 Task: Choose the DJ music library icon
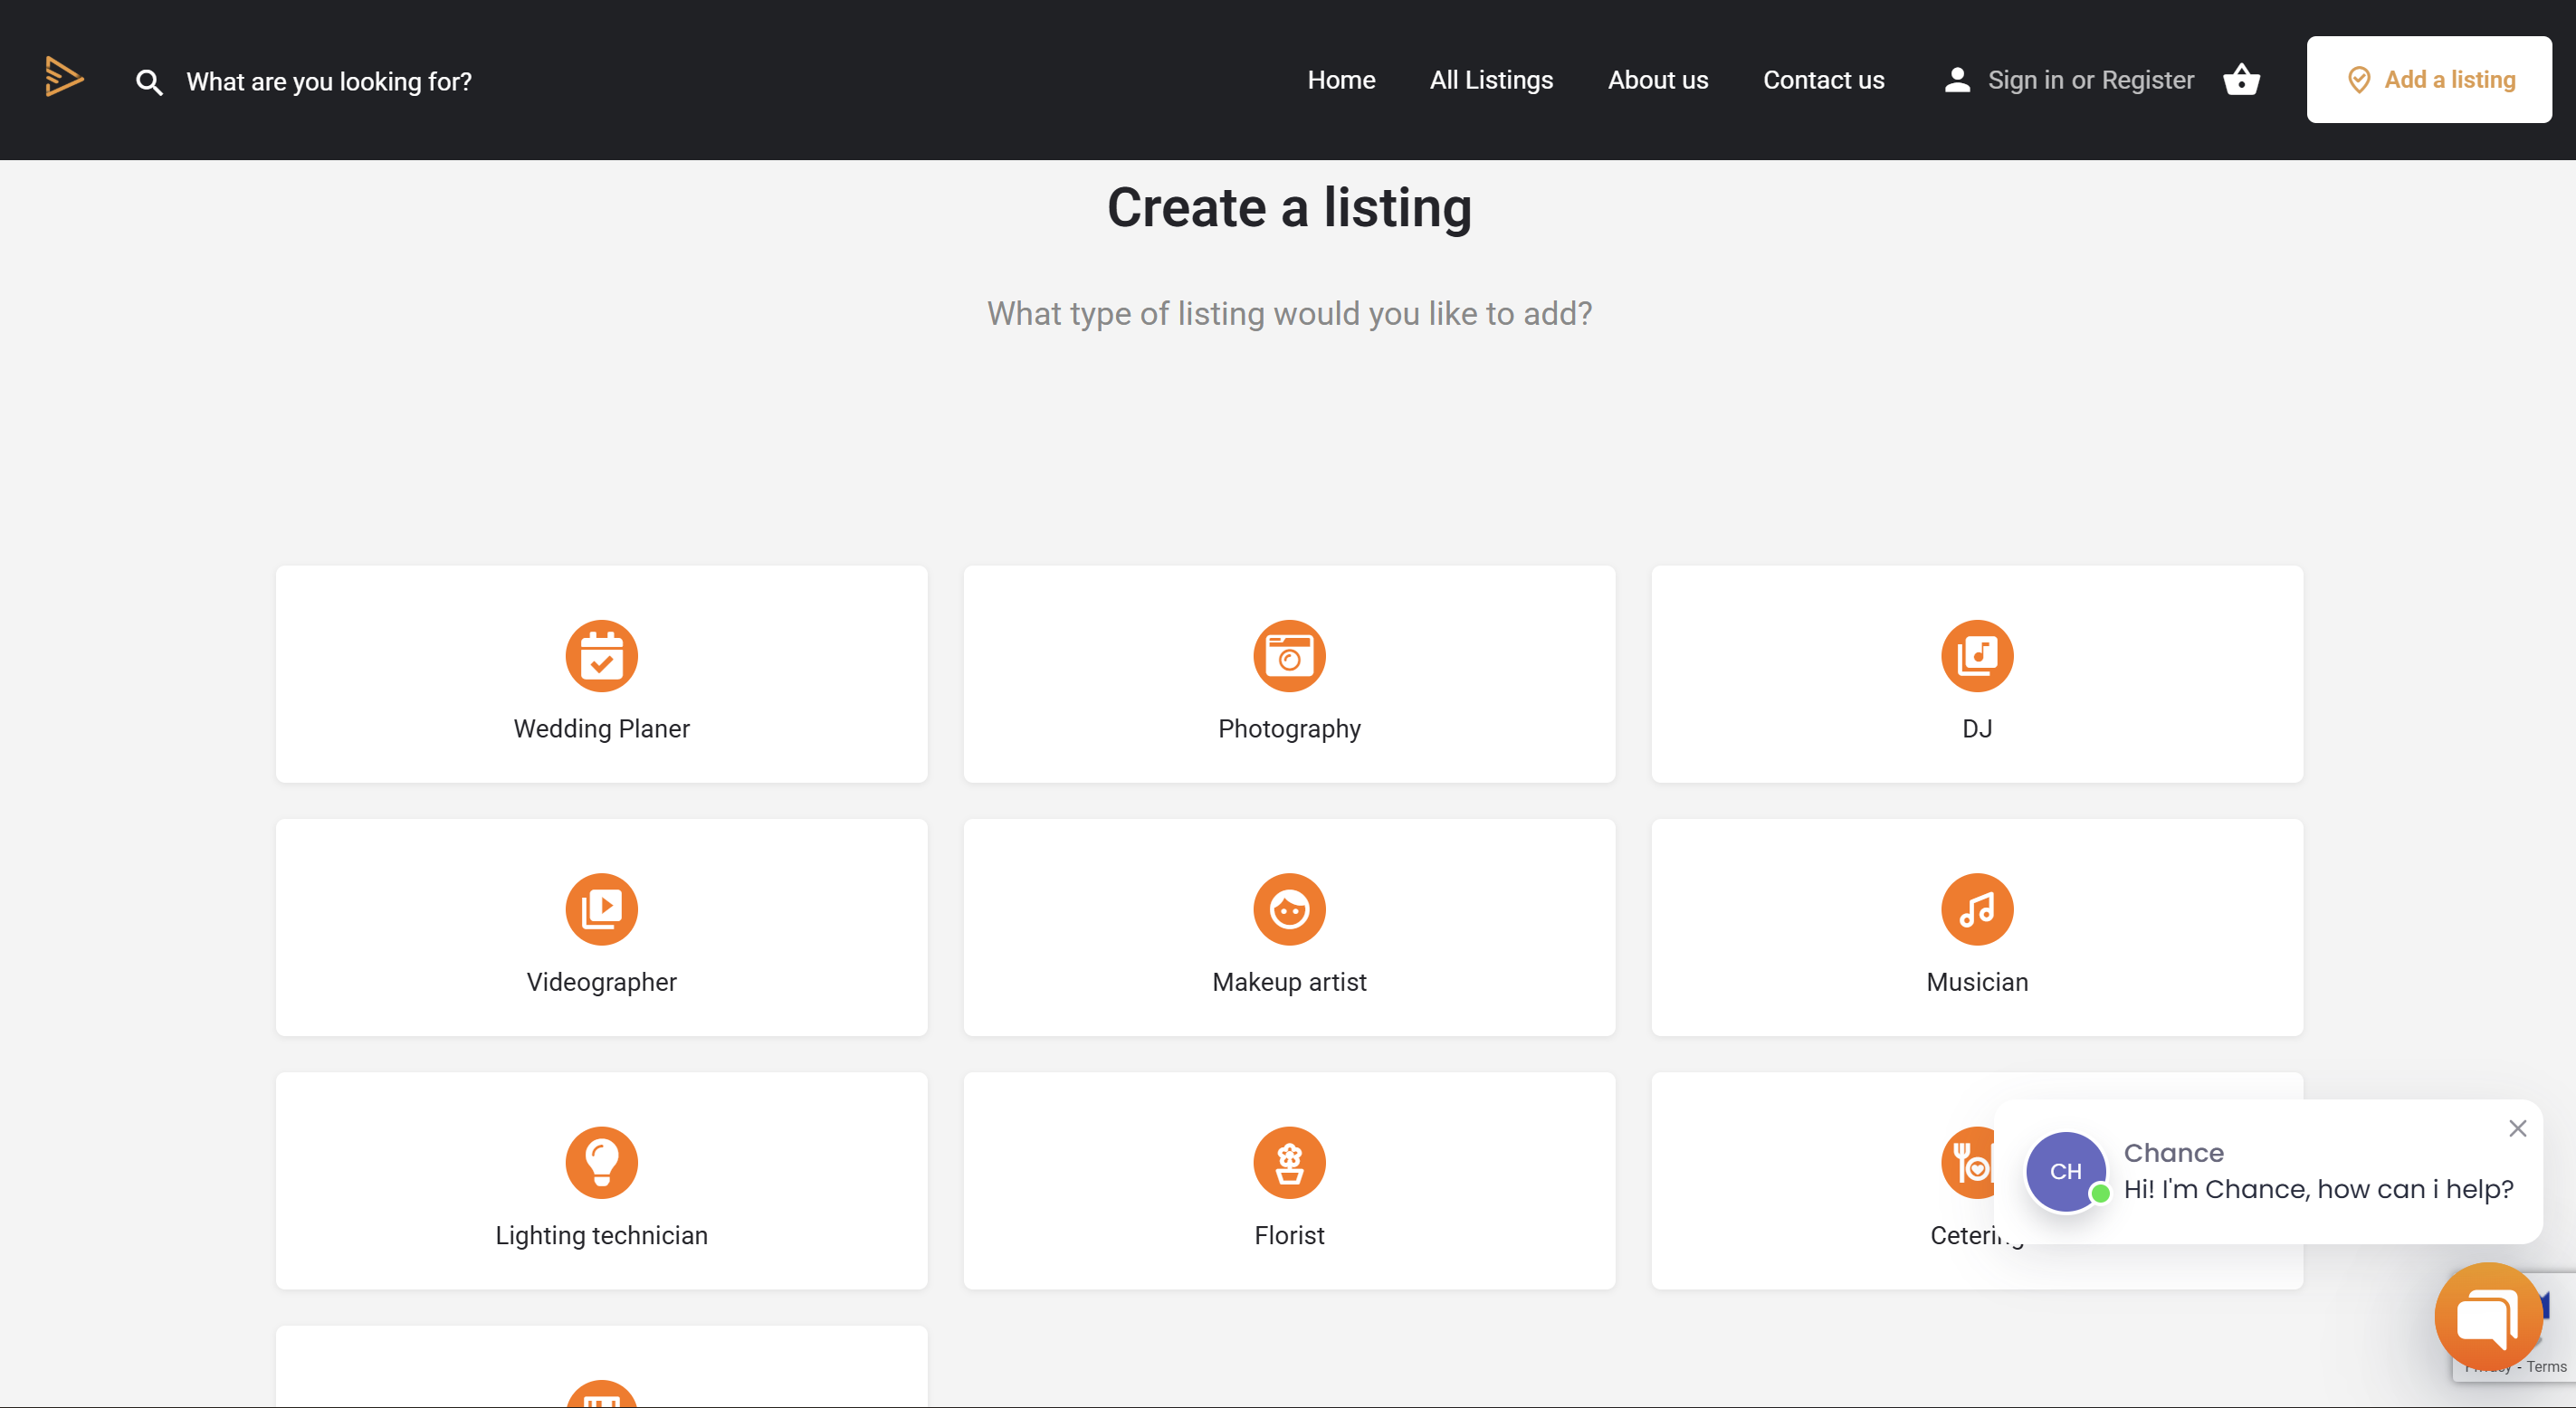tap(1976, 656)
